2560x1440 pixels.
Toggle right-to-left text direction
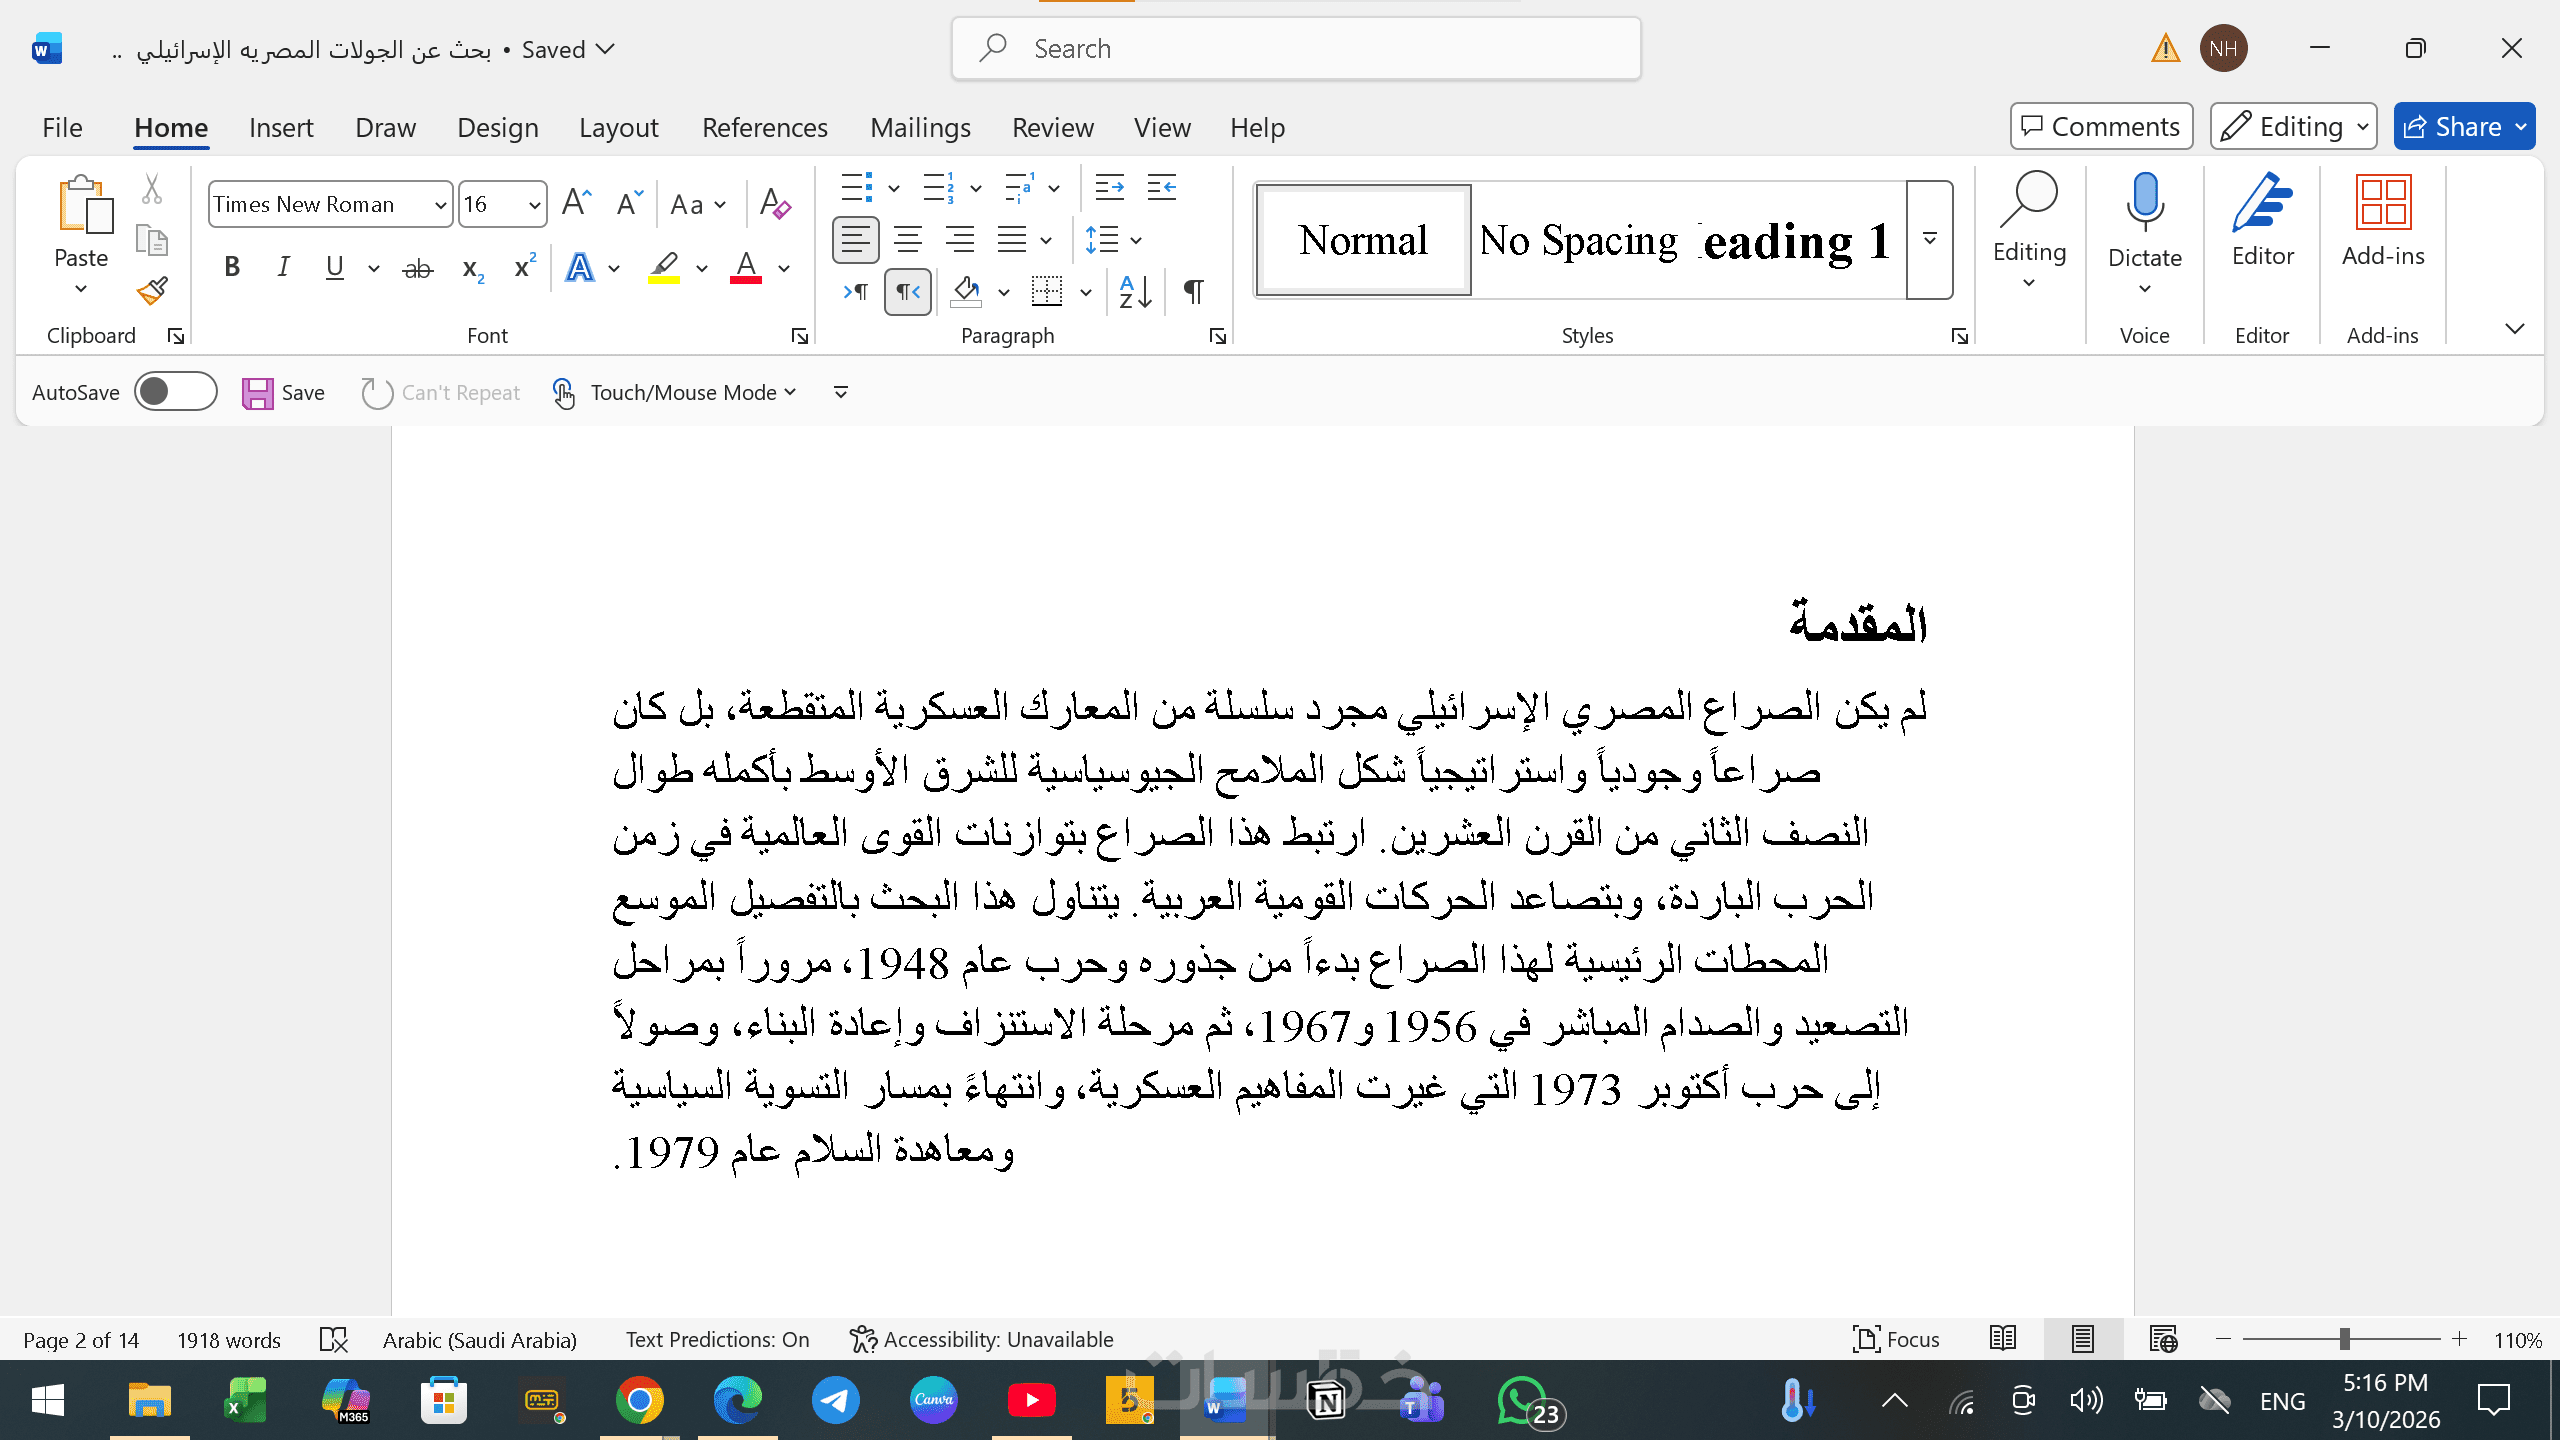[x=907, y=292]
